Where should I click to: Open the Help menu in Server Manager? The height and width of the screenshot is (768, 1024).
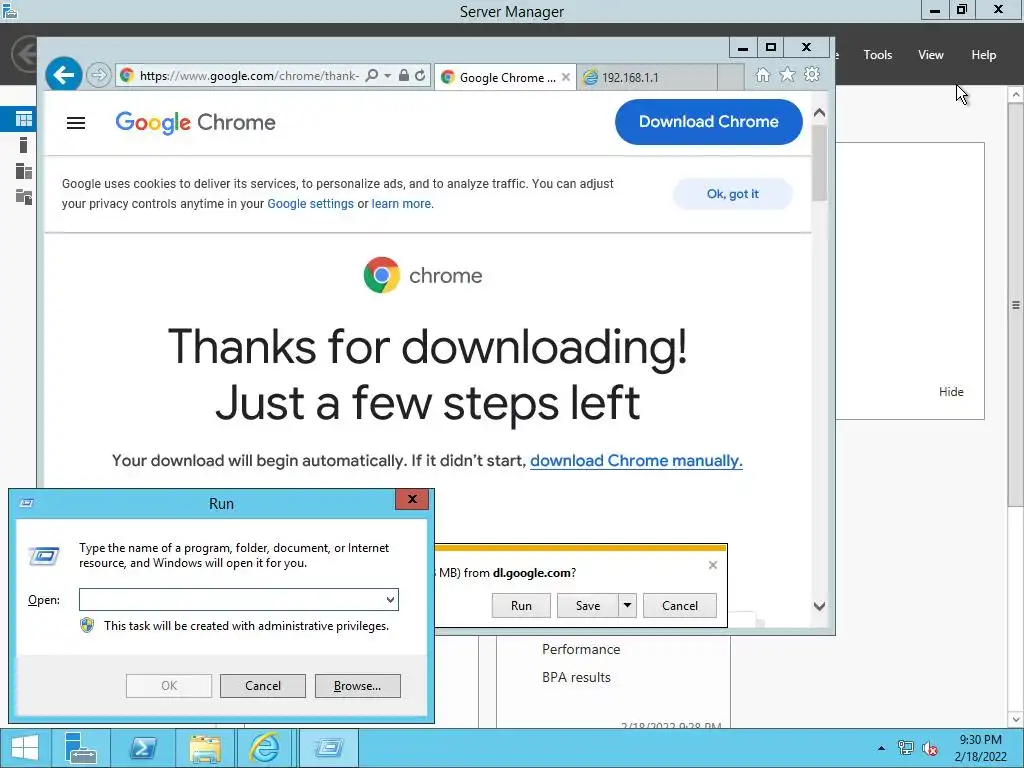pyautogui.click(x=983, y=55)
